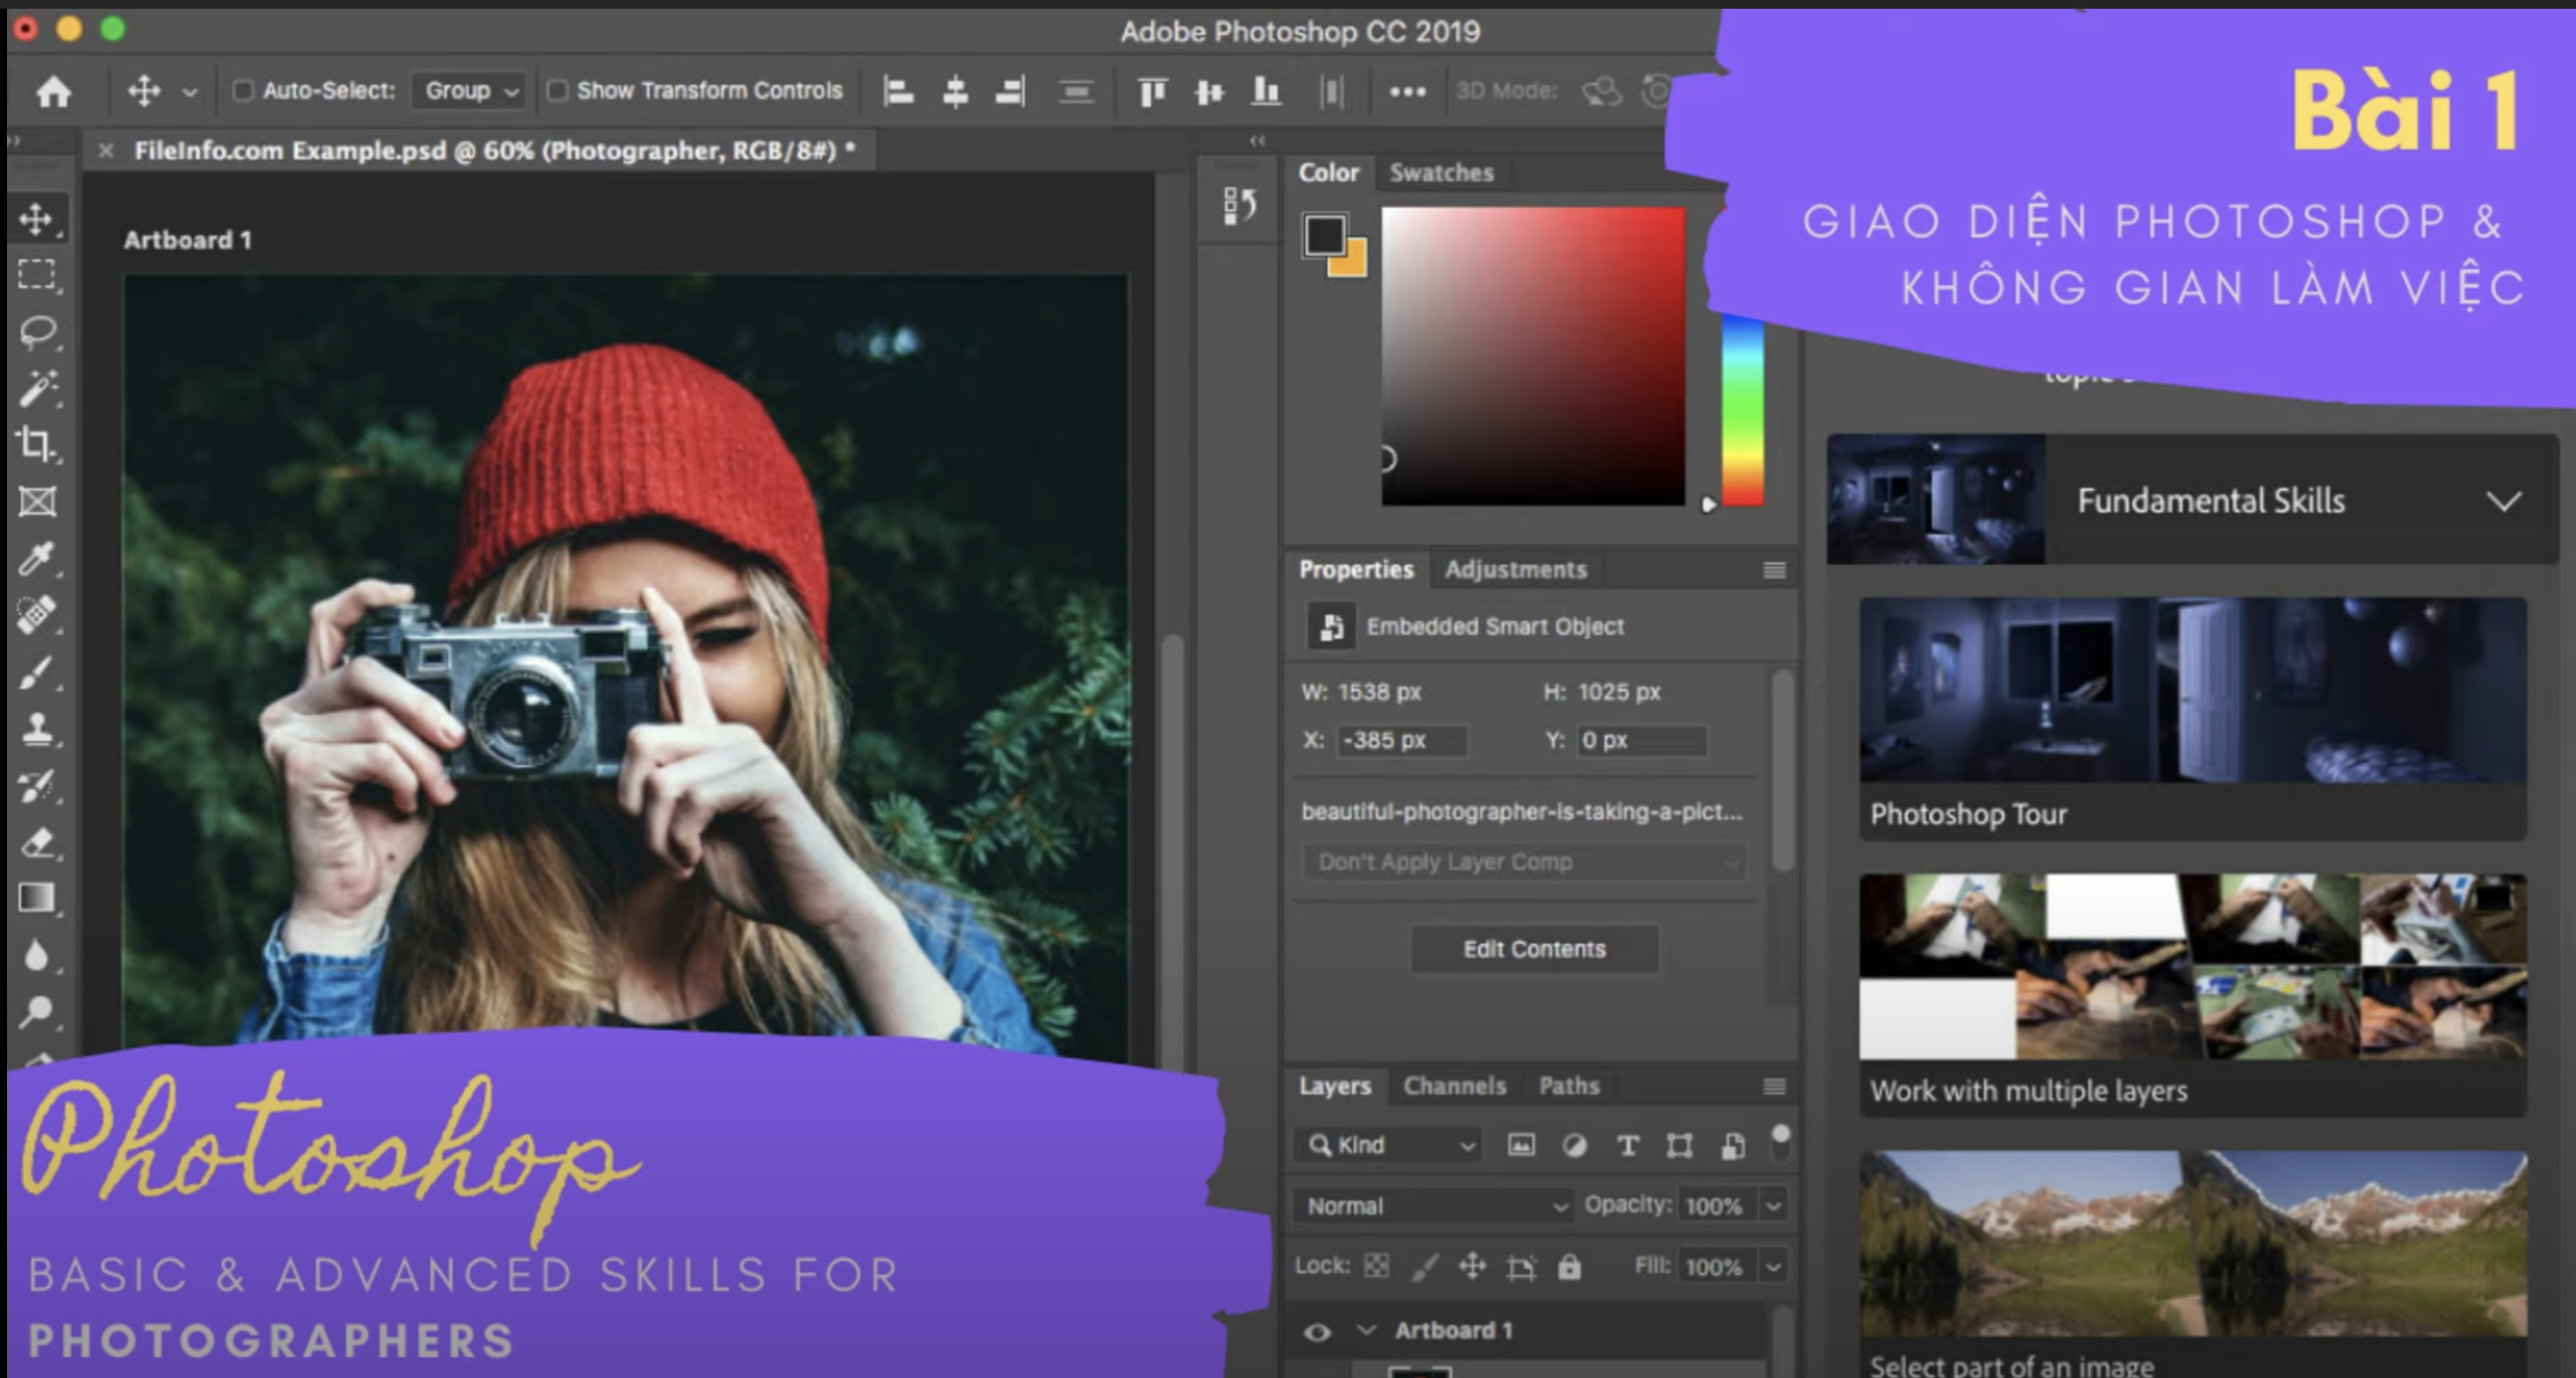
Task: Select the Gradient tool
Action: coord(37,898)
